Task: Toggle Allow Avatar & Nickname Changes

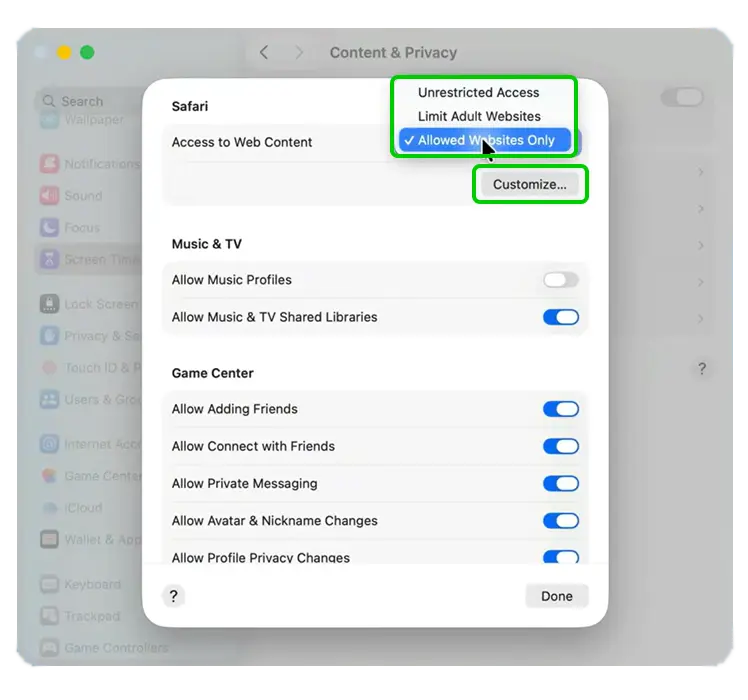Action: click(560, 521)
